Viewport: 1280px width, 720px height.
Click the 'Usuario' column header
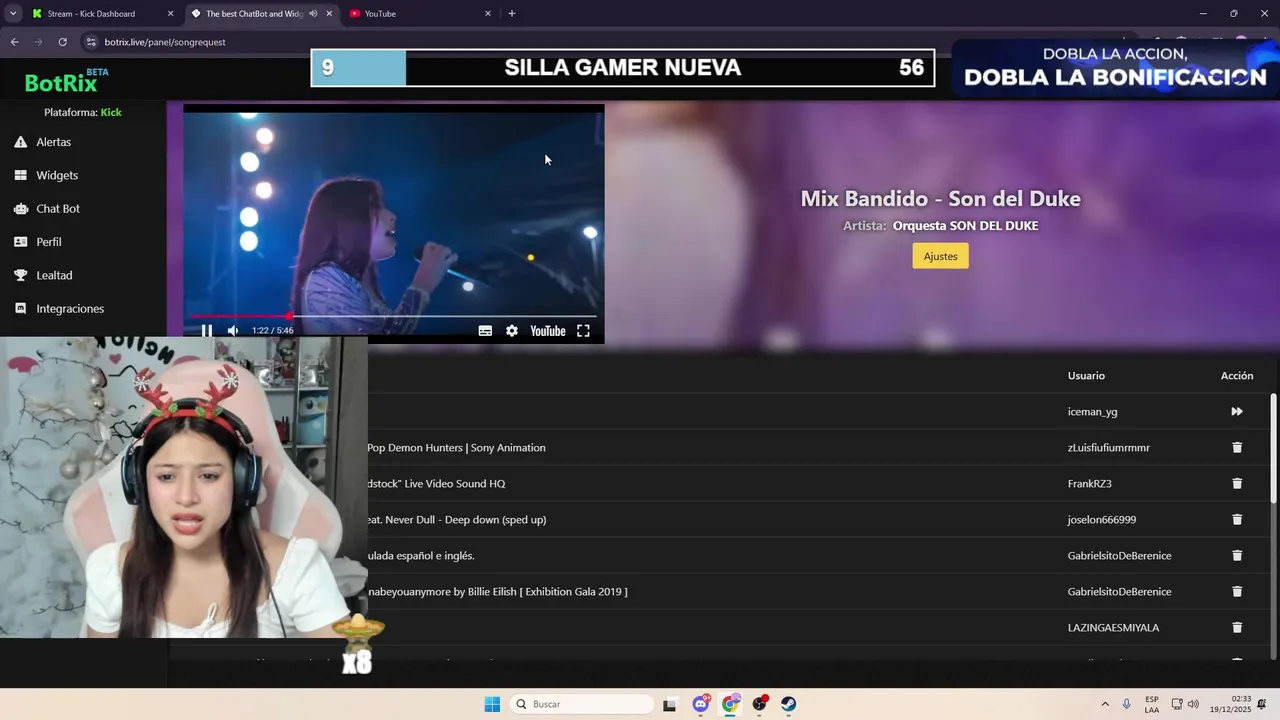tap(1086, 375)
